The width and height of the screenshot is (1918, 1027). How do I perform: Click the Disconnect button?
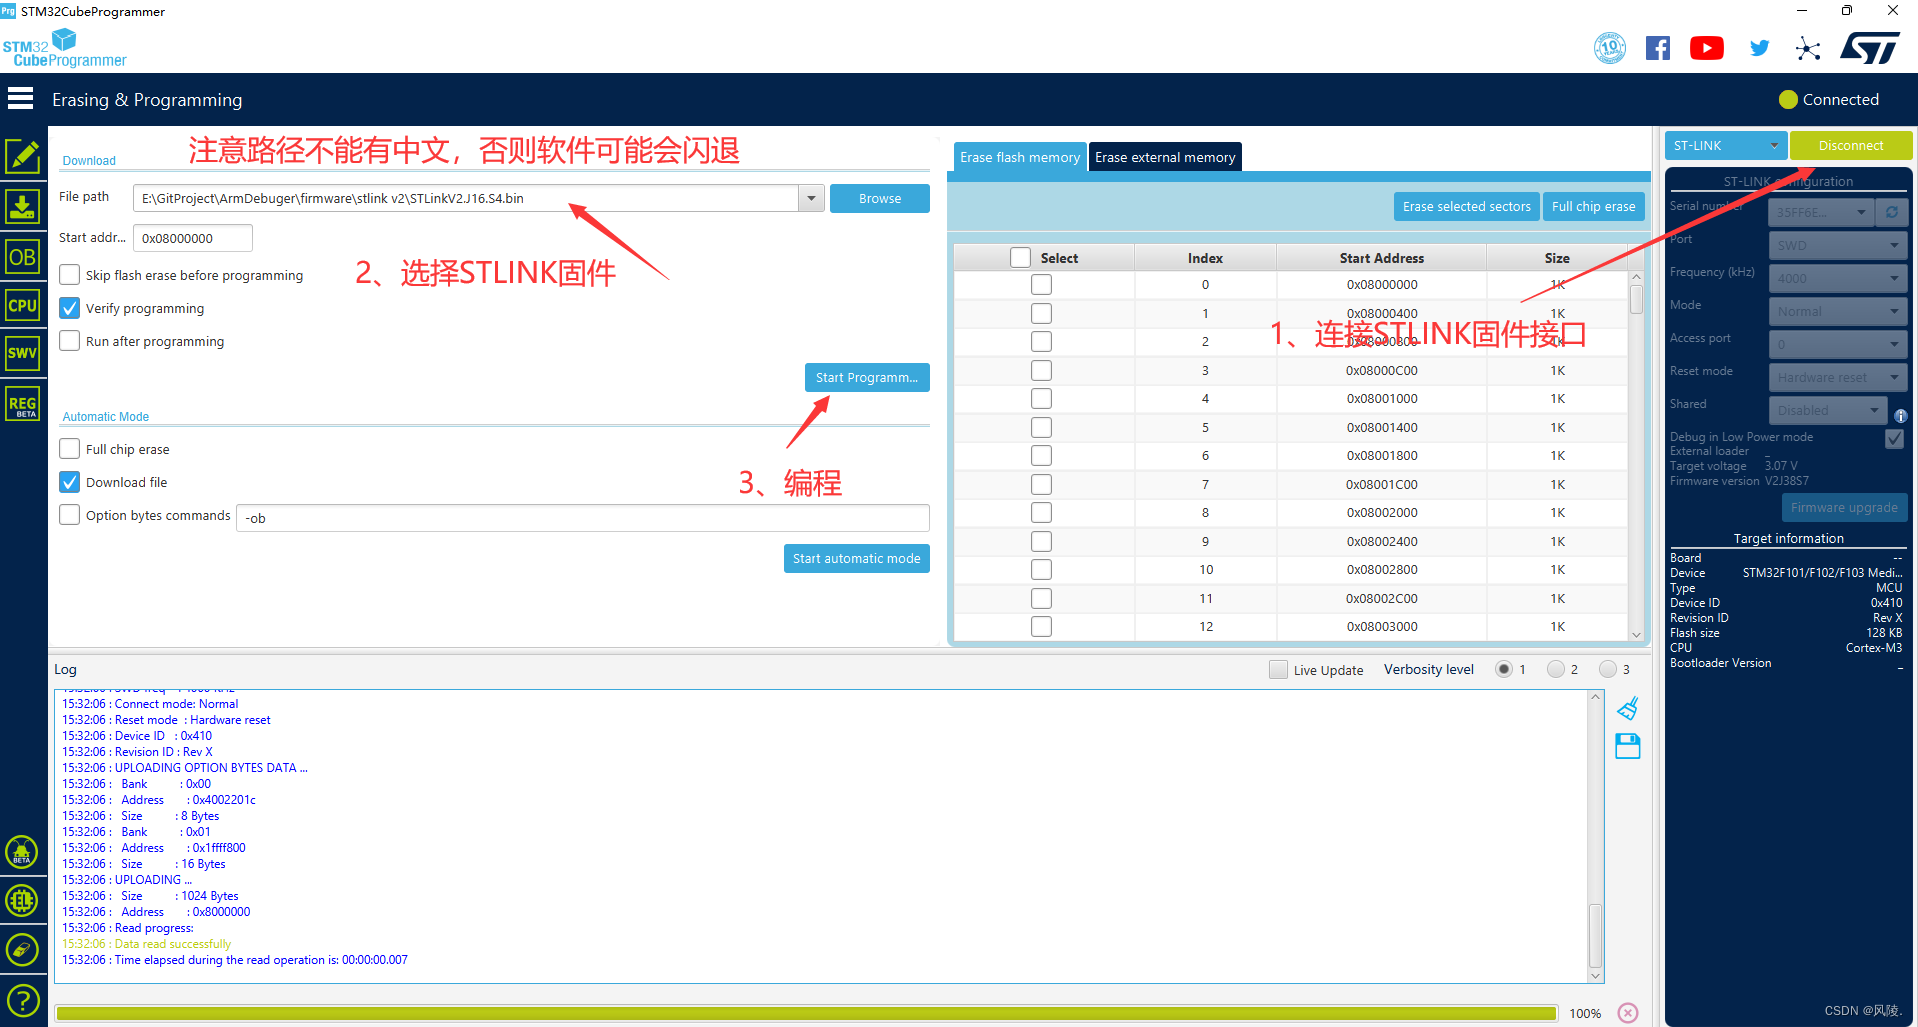[1851, 145]
